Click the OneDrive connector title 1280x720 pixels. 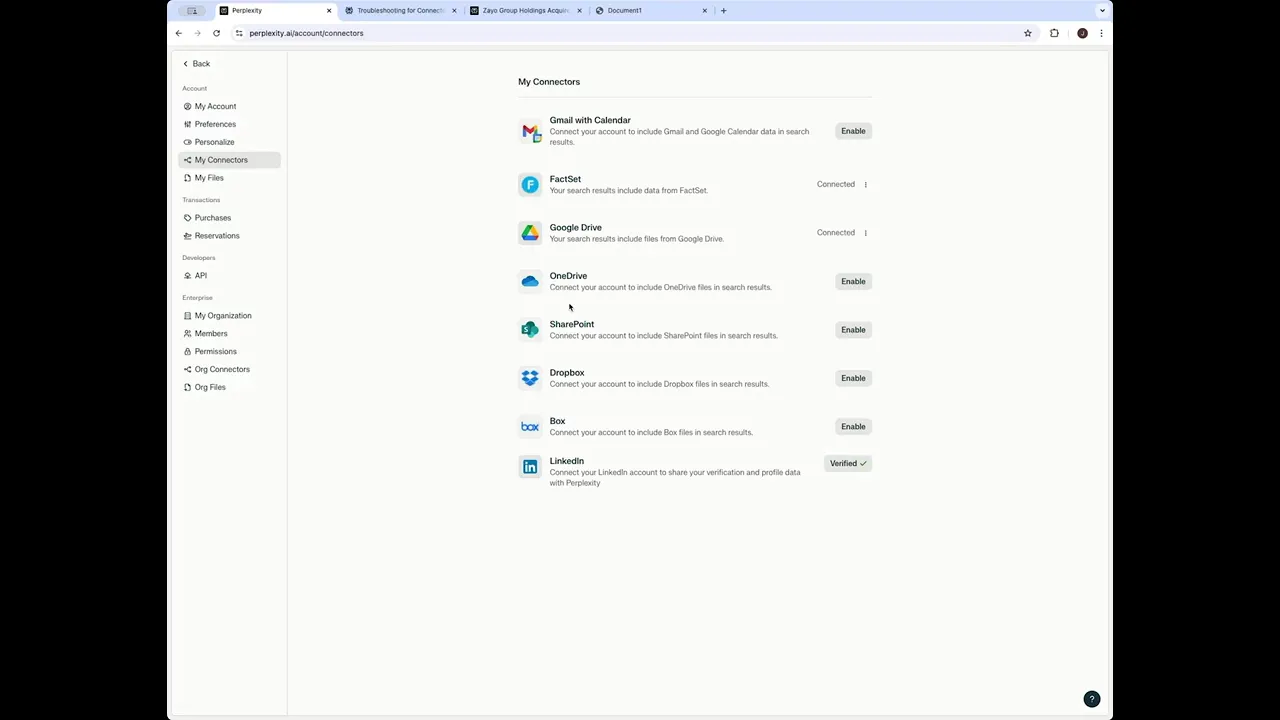[568, 276]
